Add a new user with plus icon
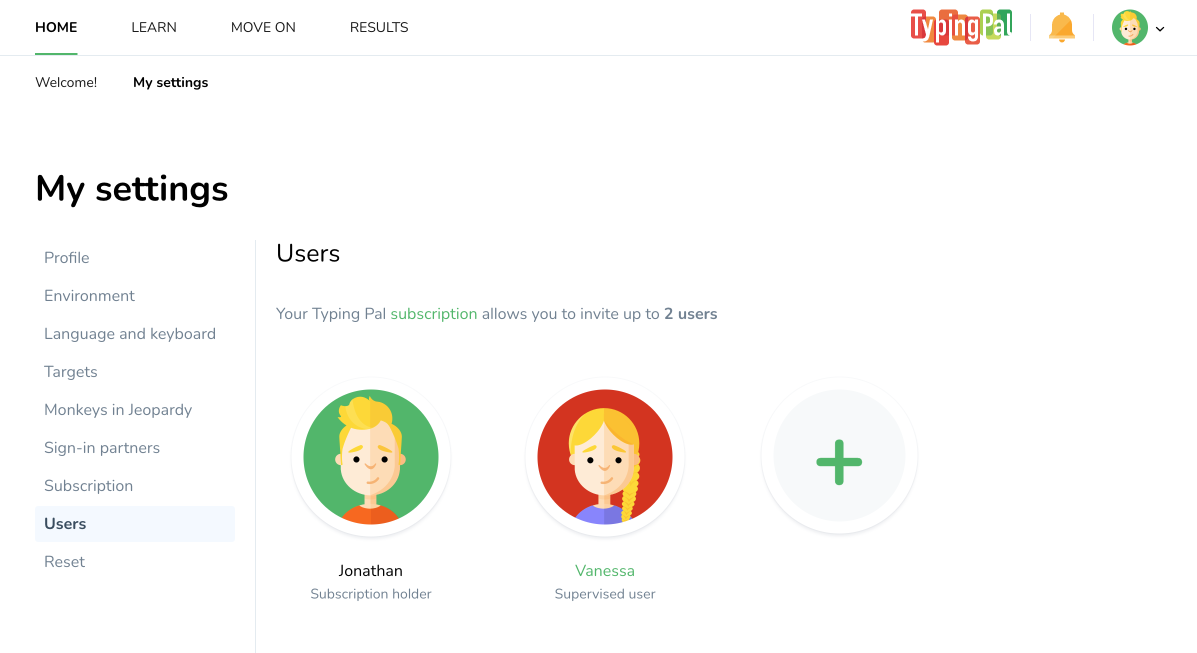Image resolution: width=1197 pixels, height=653 pixels. (x=839, y=457)
